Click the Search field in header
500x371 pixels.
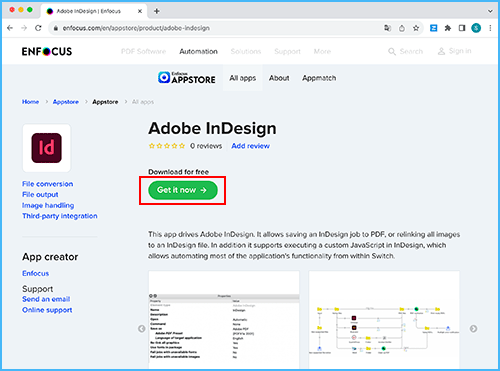point(406,52)
